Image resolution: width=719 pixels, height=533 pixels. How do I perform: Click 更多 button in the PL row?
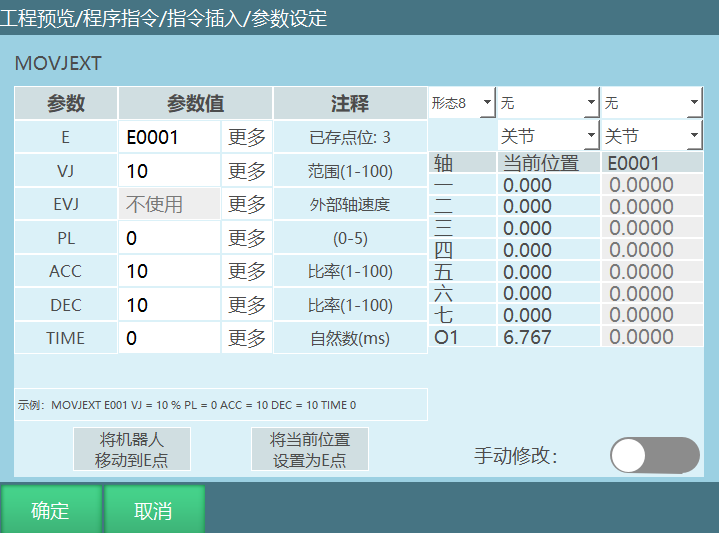(247, 238)
